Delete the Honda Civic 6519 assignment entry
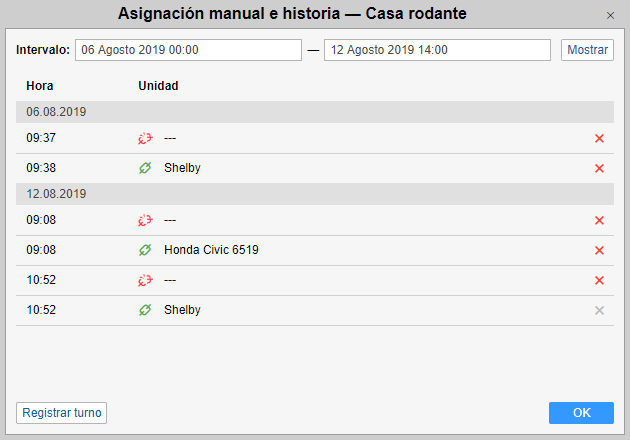 599,250
